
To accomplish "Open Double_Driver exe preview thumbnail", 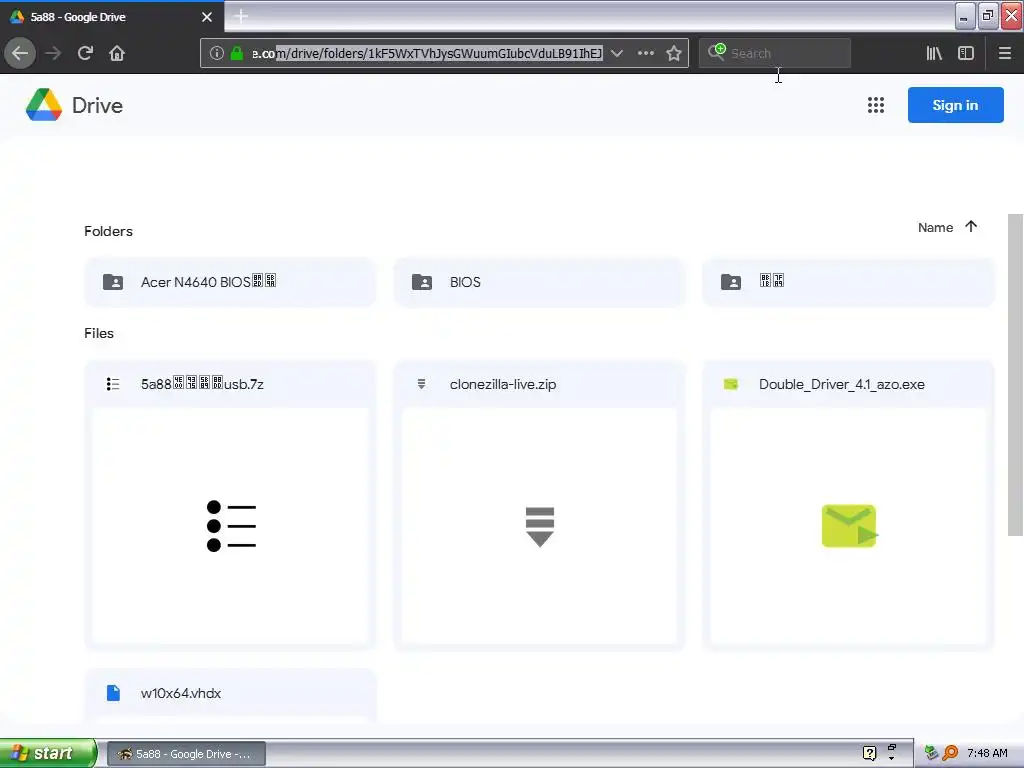I will 848,526.
